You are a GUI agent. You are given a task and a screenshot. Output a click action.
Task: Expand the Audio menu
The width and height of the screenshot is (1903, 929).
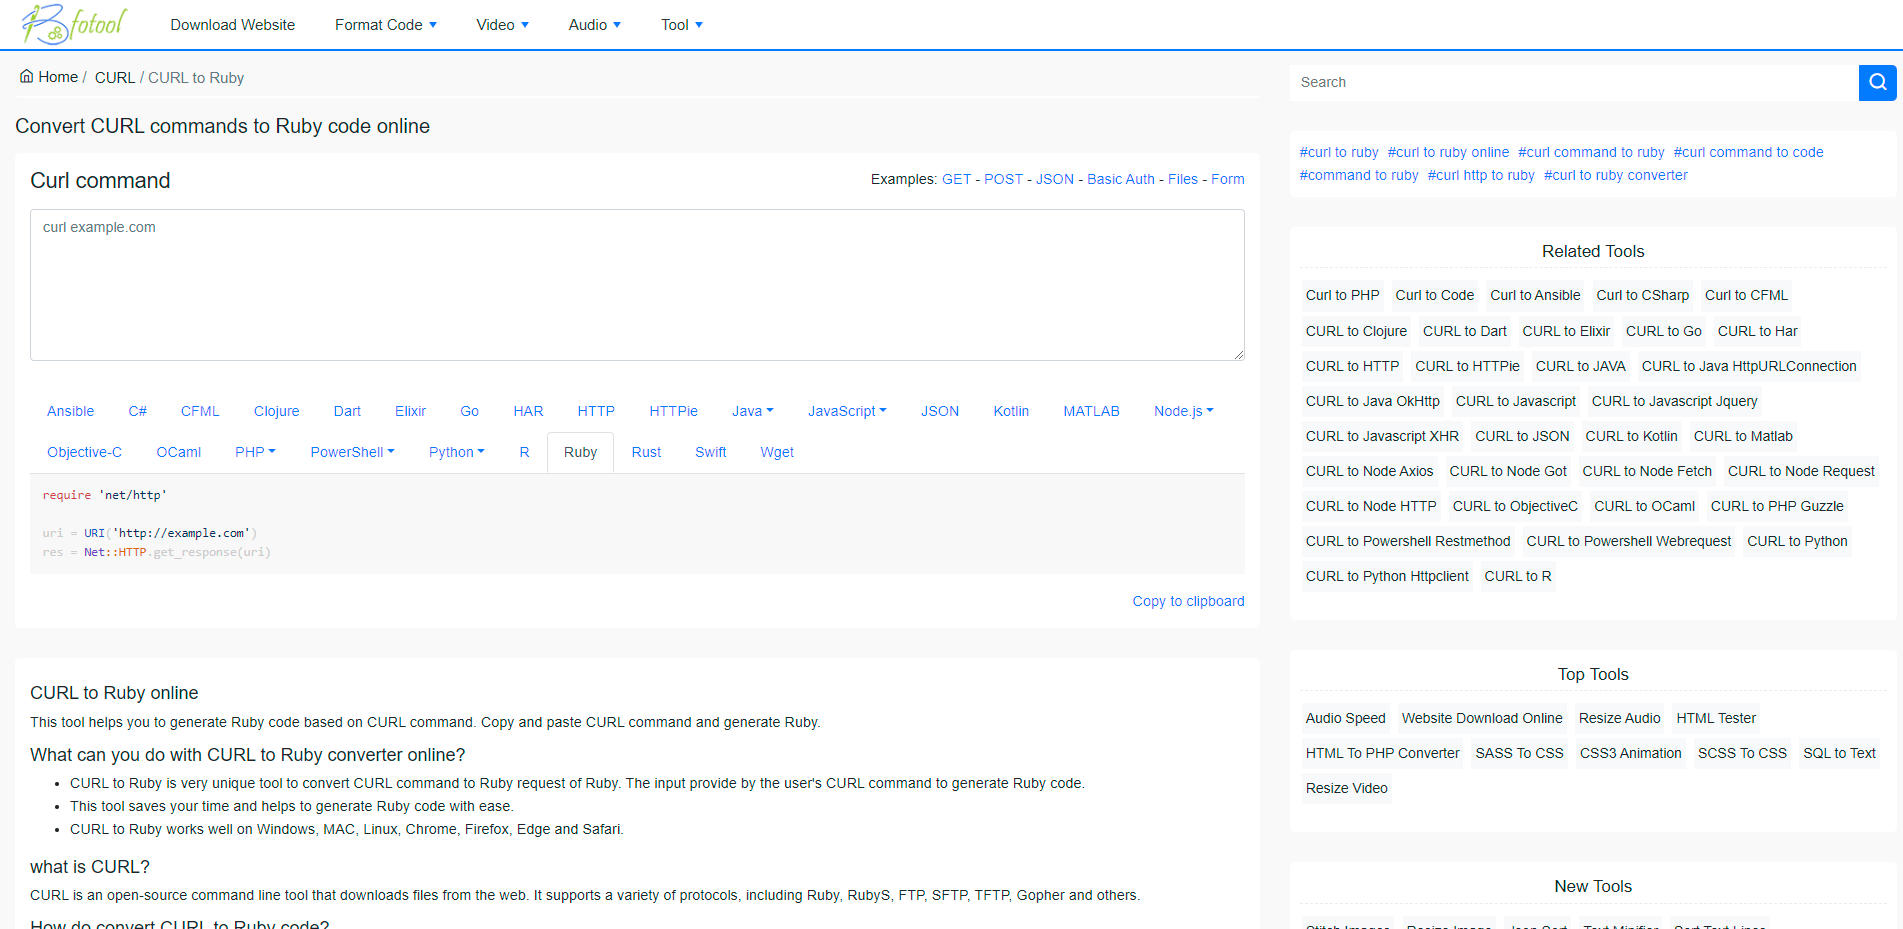pos(594,25)
